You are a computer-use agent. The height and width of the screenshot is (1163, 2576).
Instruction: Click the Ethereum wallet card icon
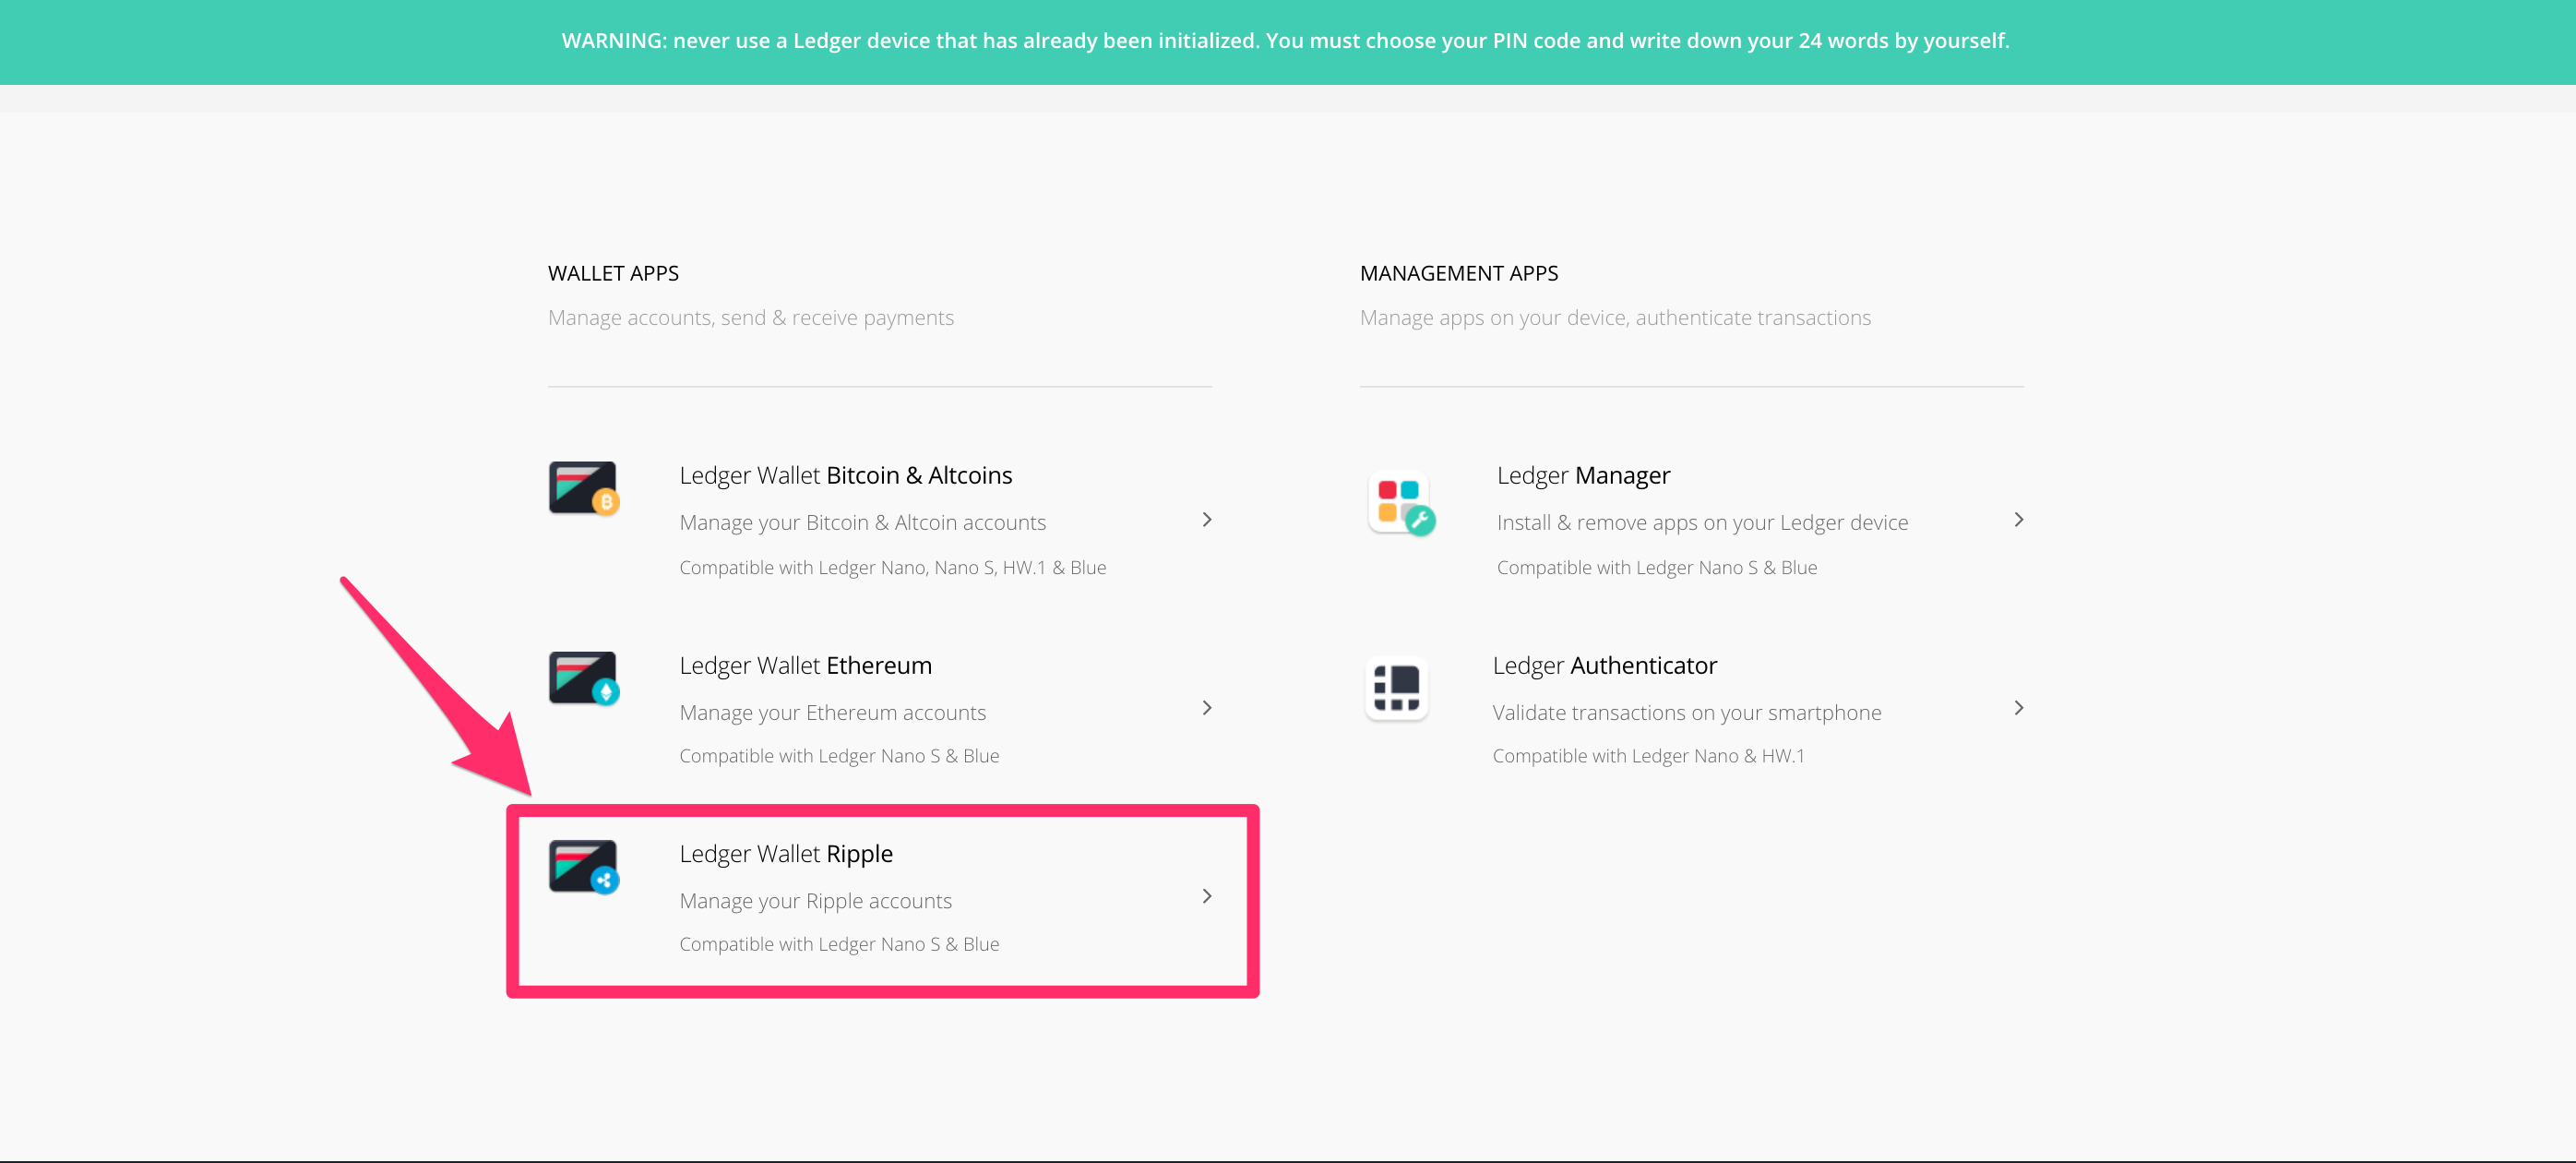click(583, 678)
